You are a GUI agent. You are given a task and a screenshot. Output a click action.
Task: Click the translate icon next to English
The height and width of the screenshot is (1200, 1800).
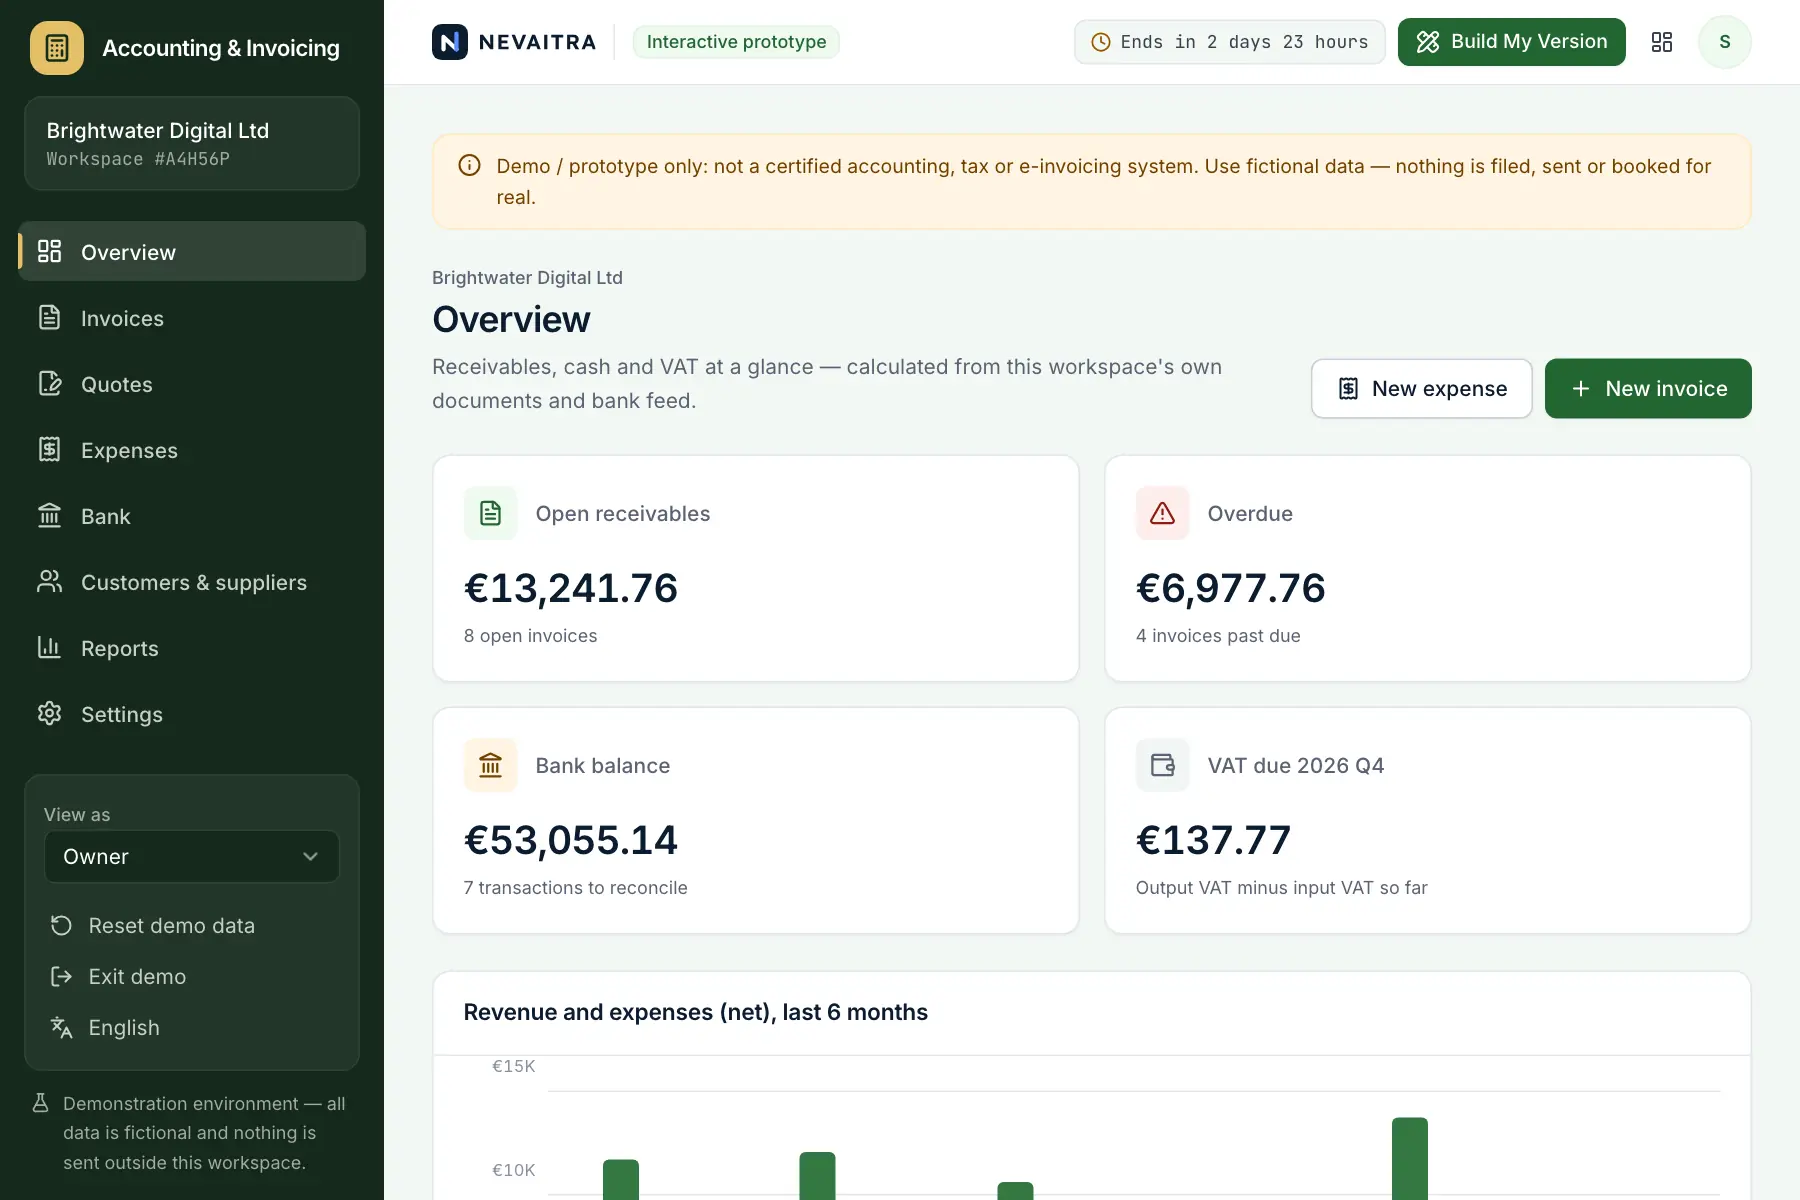pos(62,1028)
